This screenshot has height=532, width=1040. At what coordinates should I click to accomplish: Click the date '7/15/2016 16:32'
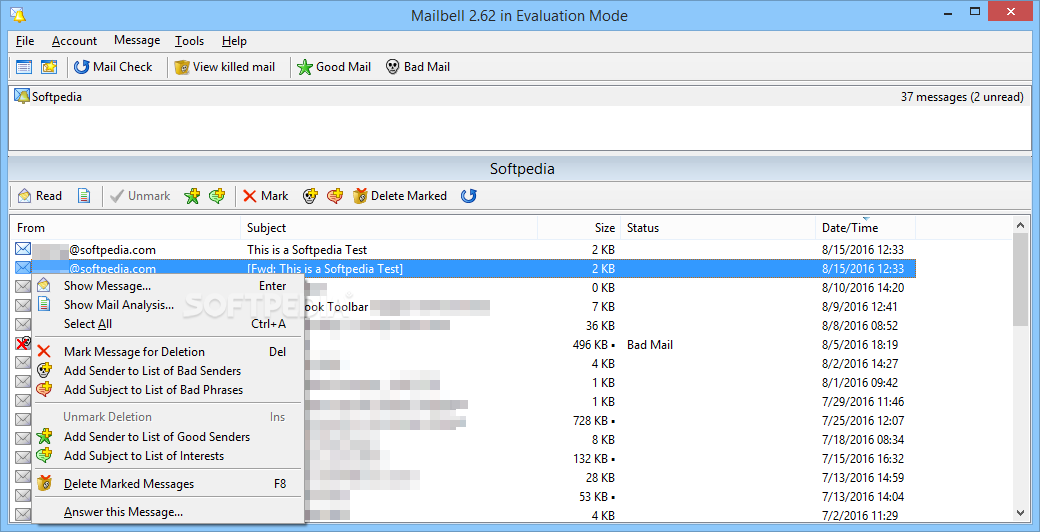pyautogui.click(x=863, y=458)
